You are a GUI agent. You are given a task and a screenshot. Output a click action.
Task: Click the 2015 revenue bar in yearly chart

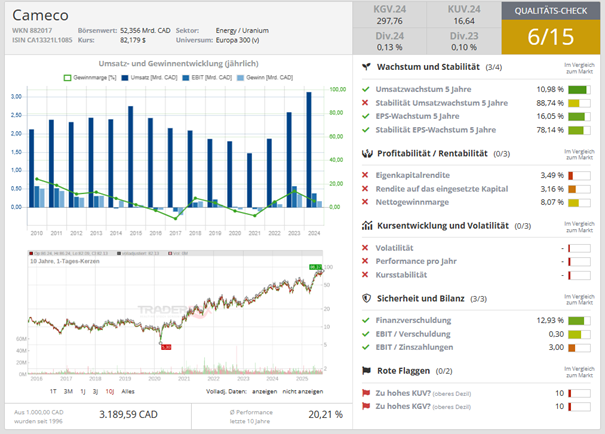(x=130, y=157)
